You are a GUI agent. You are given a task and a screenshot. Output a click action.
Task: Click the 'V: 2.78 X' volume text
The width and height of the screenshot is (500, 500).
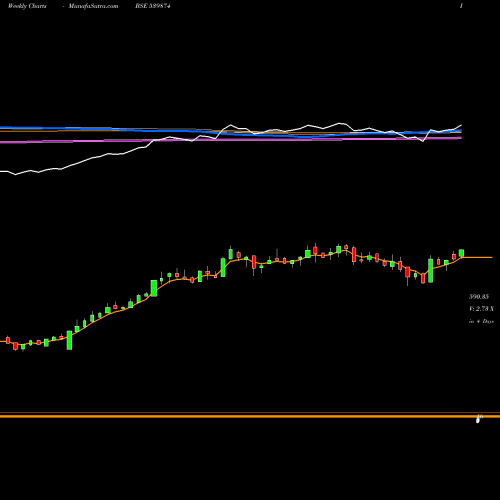click(x=481, y=309)
